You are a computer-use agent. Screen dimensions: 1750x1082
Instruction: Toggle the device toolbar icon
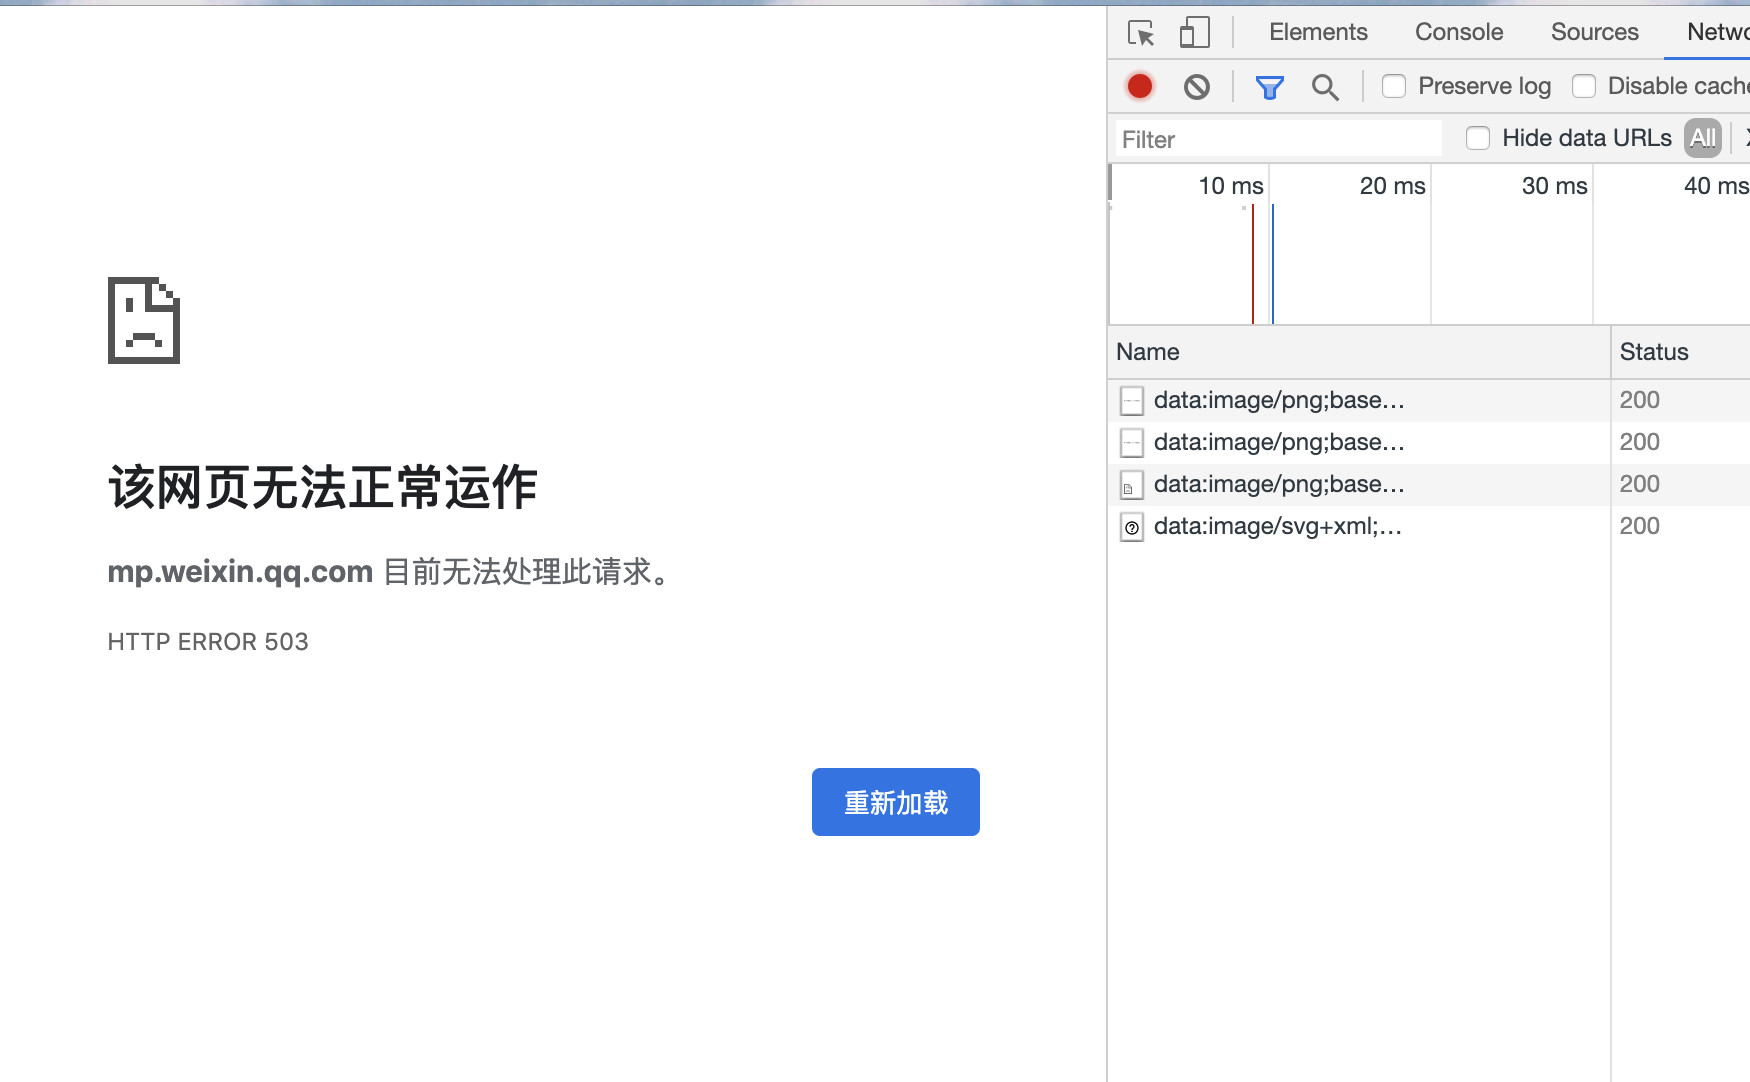(1194, 33)
